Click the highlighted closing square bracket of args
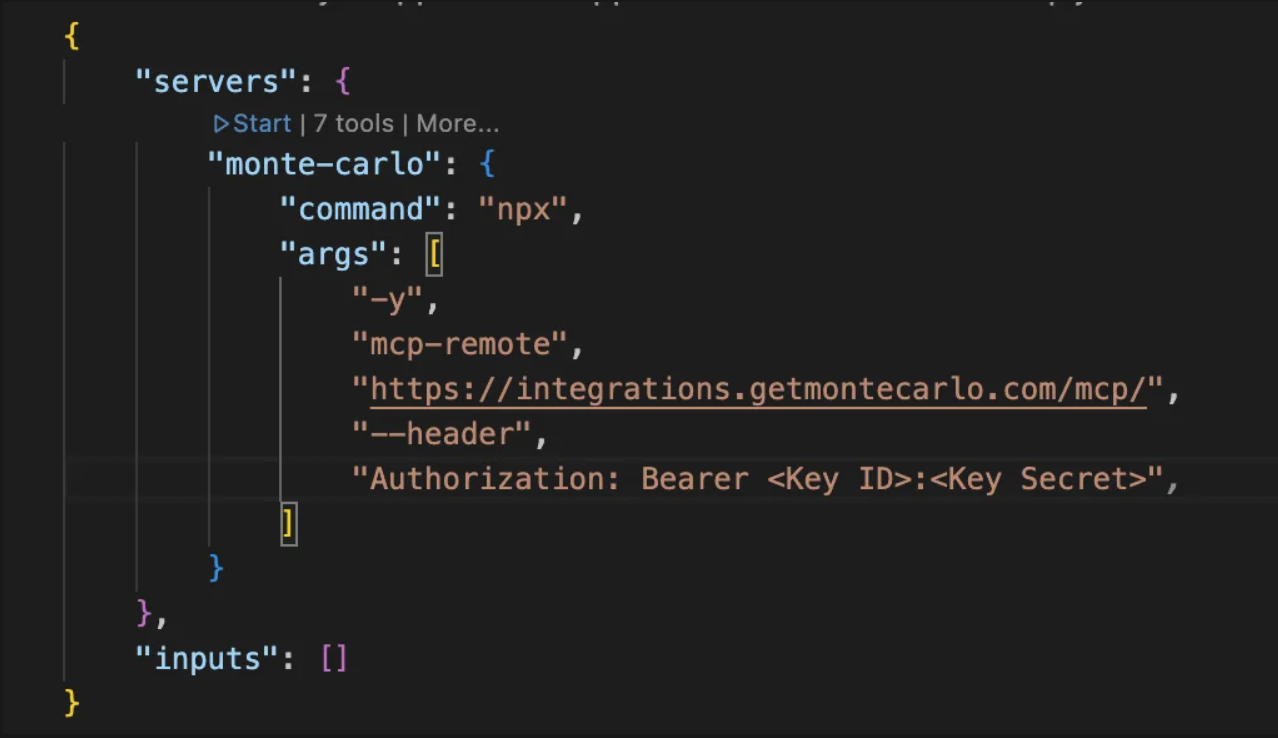 [x=289, y=524]
